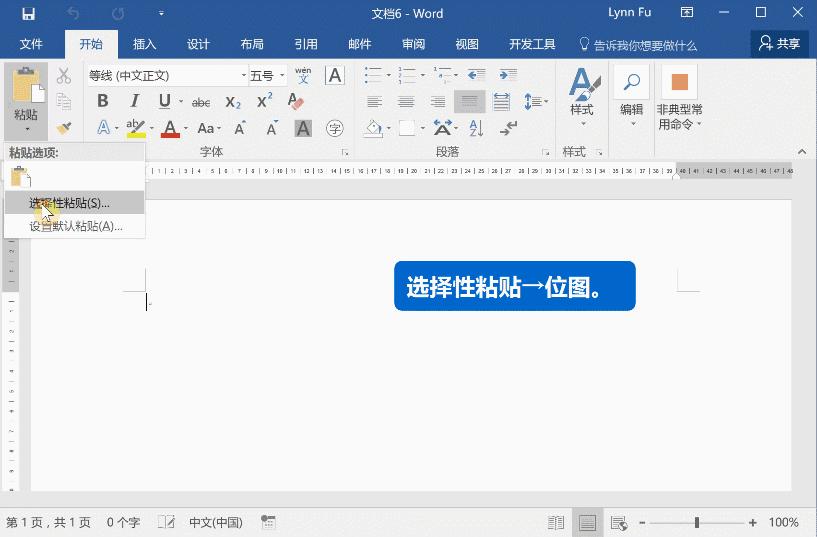The width and height of the screenshot is (817, 537).
Task: Sort text with the A-Z icon
Action: click(x=476, y=128)
